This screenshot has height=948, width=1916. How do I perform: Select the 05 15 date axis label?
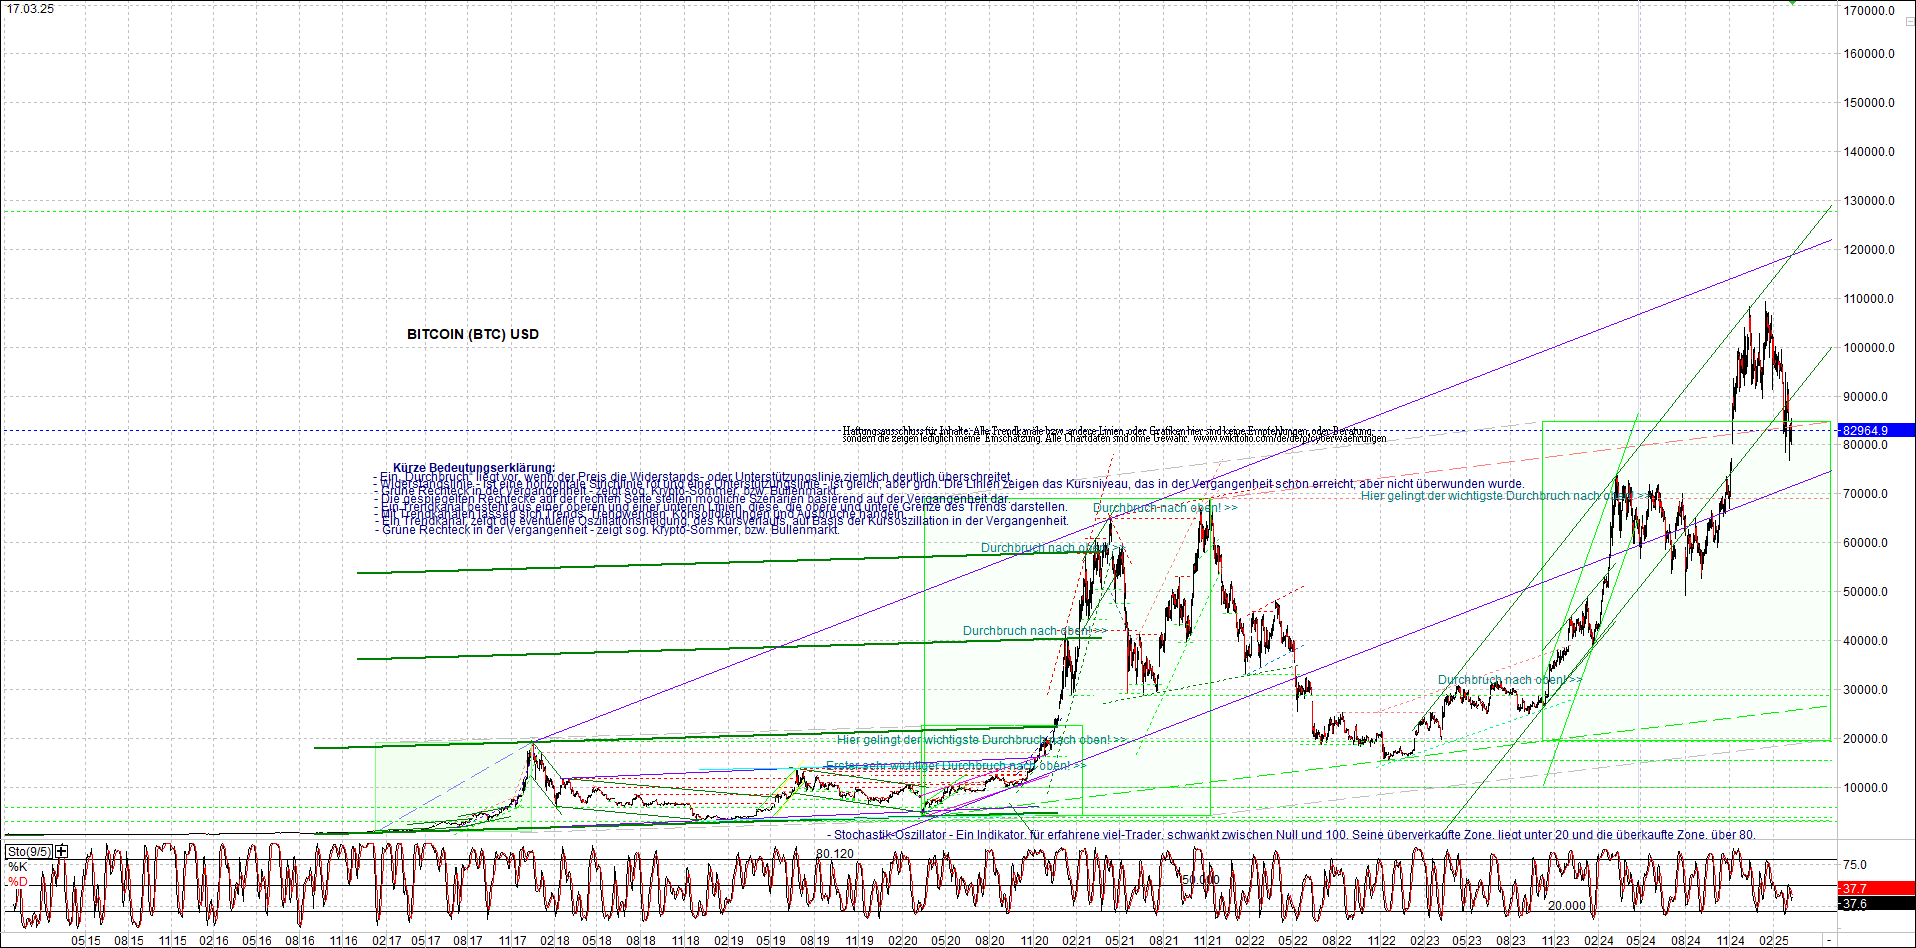click(x=83, y=940)
